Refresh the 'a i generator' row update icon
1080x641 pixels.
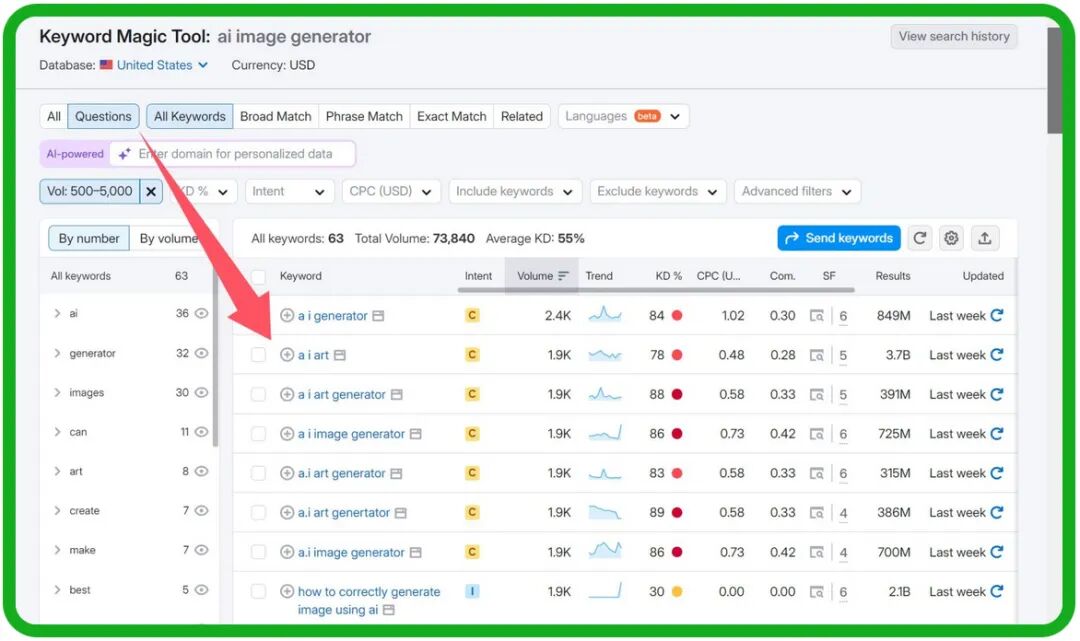click(x=996, y=316)
